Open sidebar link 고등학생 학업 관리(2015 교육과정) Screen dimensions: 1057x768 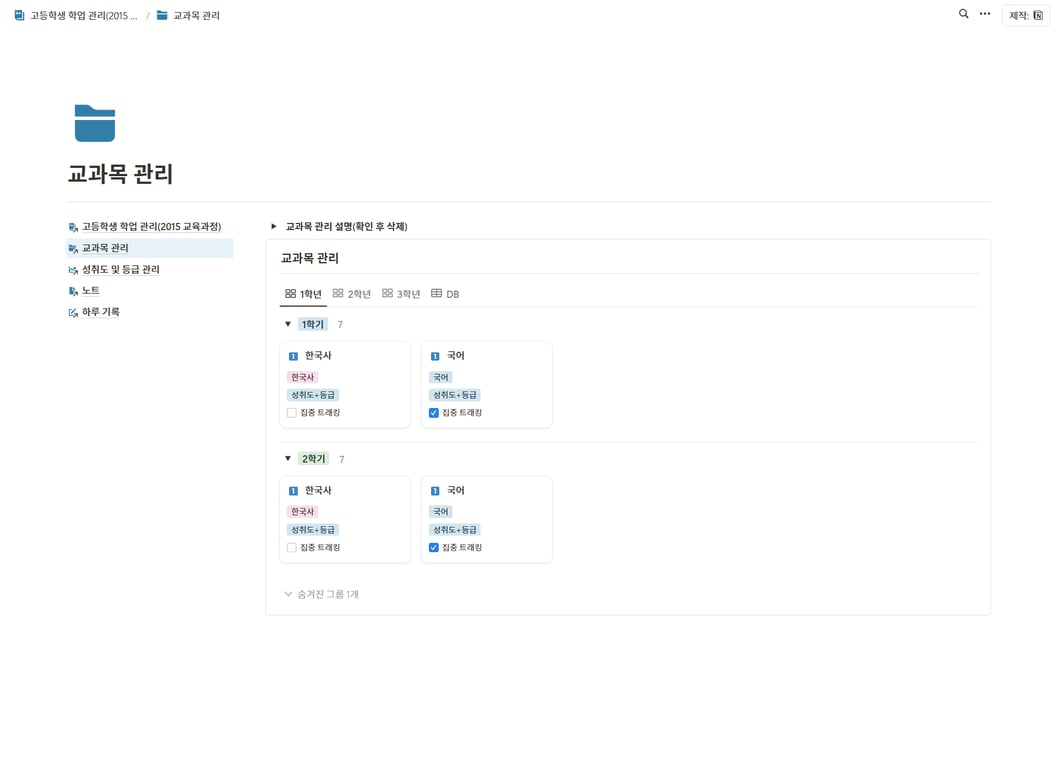tap(151, 227)
